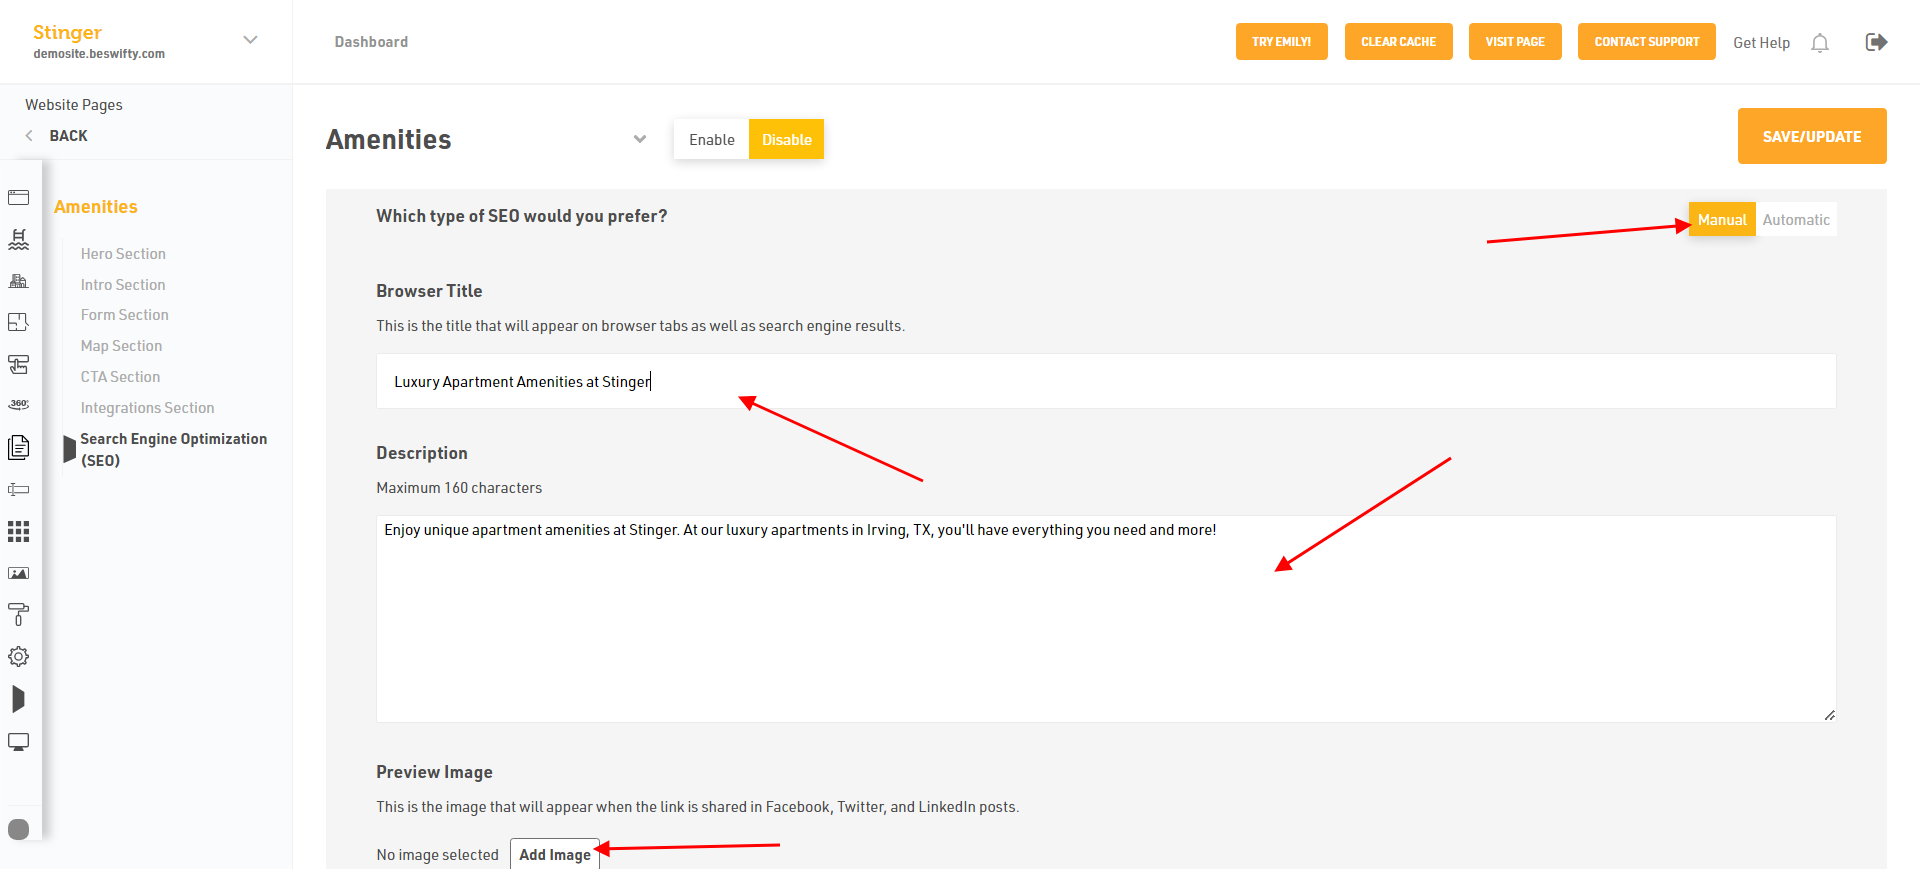Open the Amenities page dropdown chevron
The width and height of the screenshot is (1920, 869).
[640, 139]
